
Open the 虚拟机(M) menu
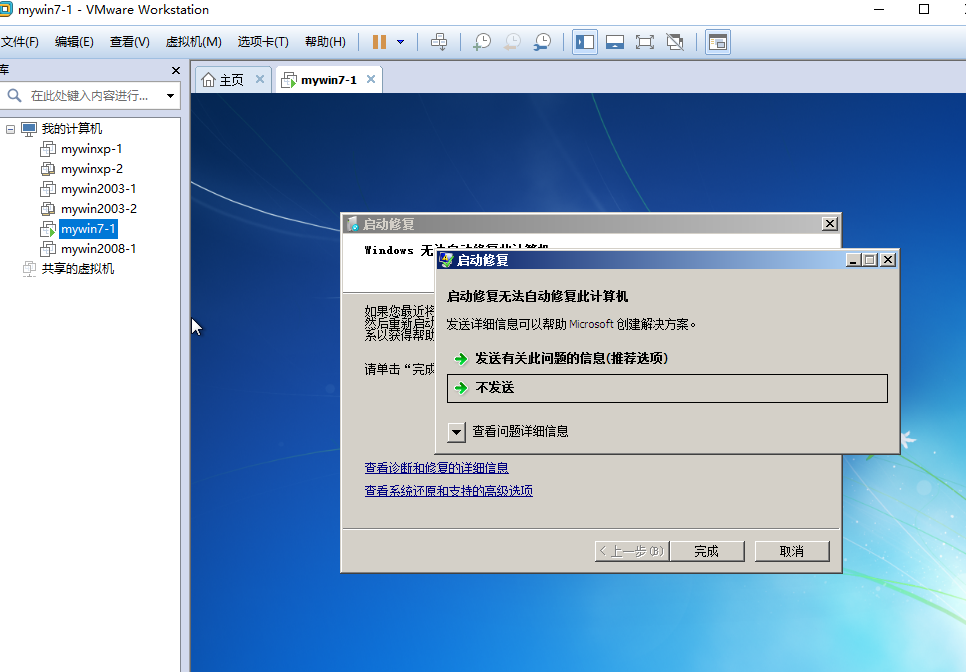coord(193,42)
